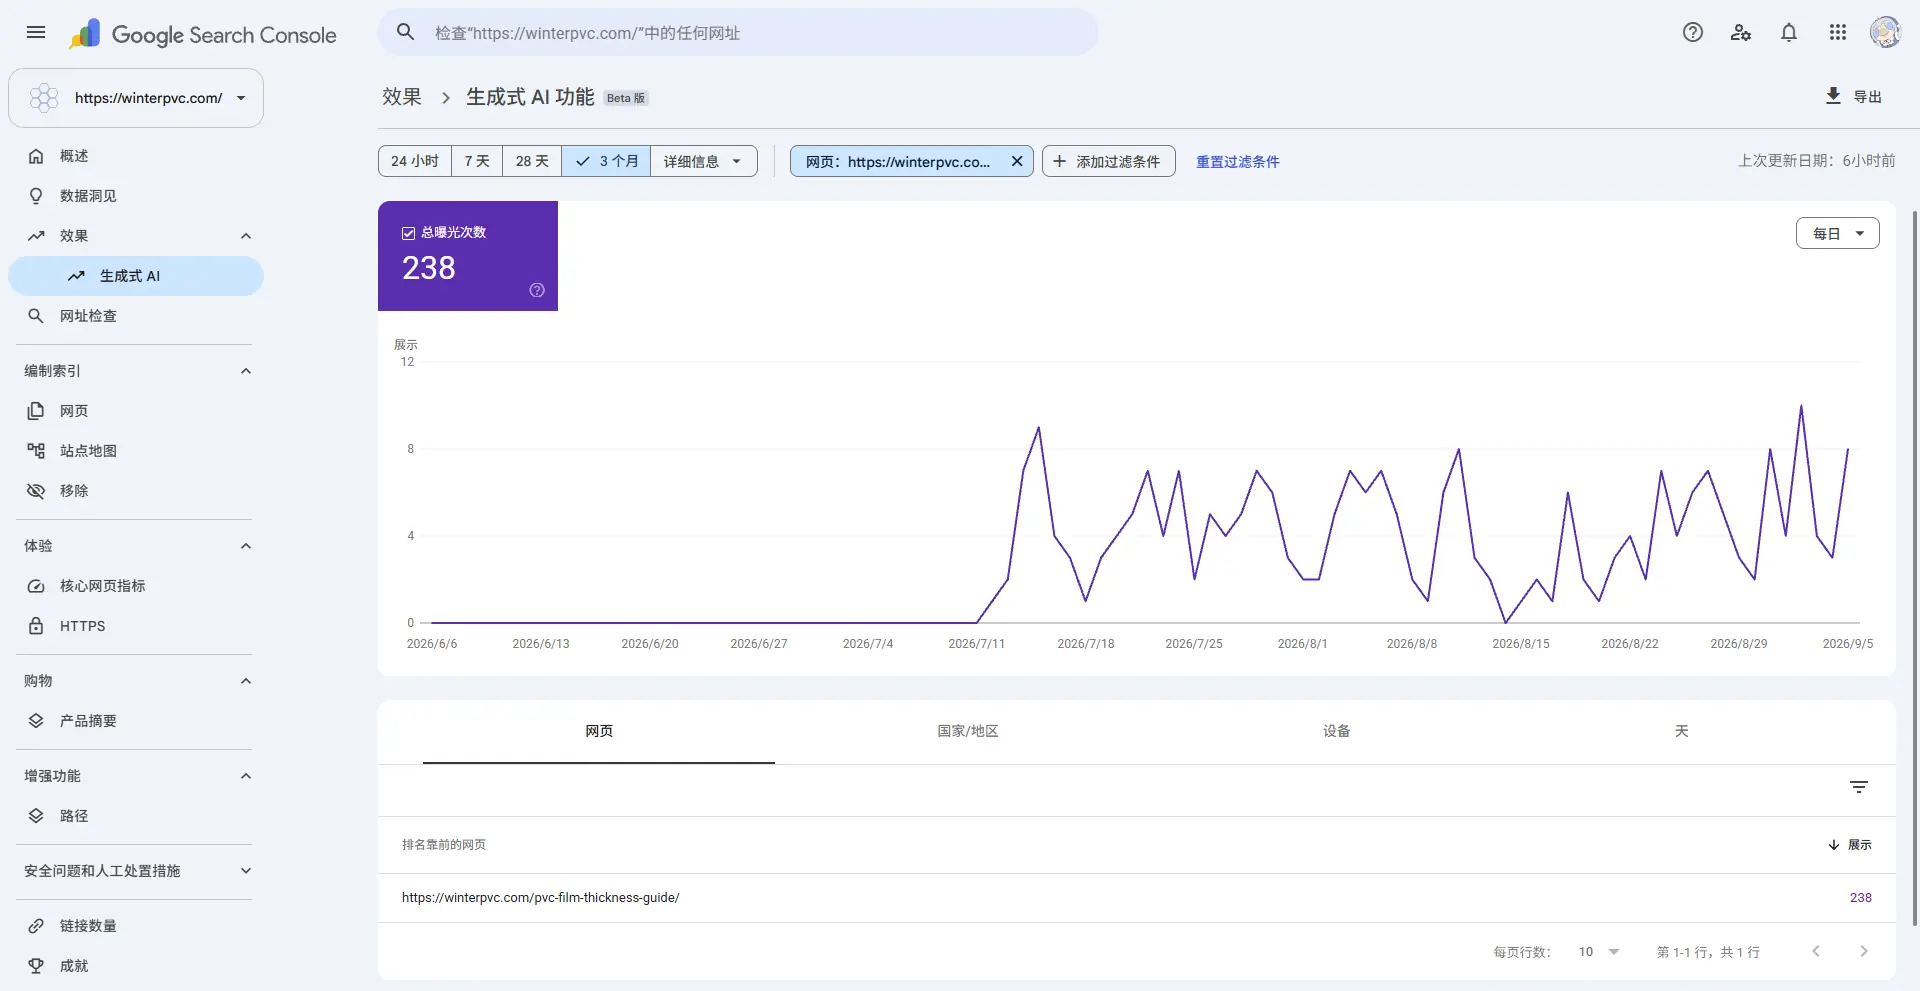The width and height of the screenshot is (1920, 991).
Task: Switch to the 天 tab
Action: point(1682,732)
